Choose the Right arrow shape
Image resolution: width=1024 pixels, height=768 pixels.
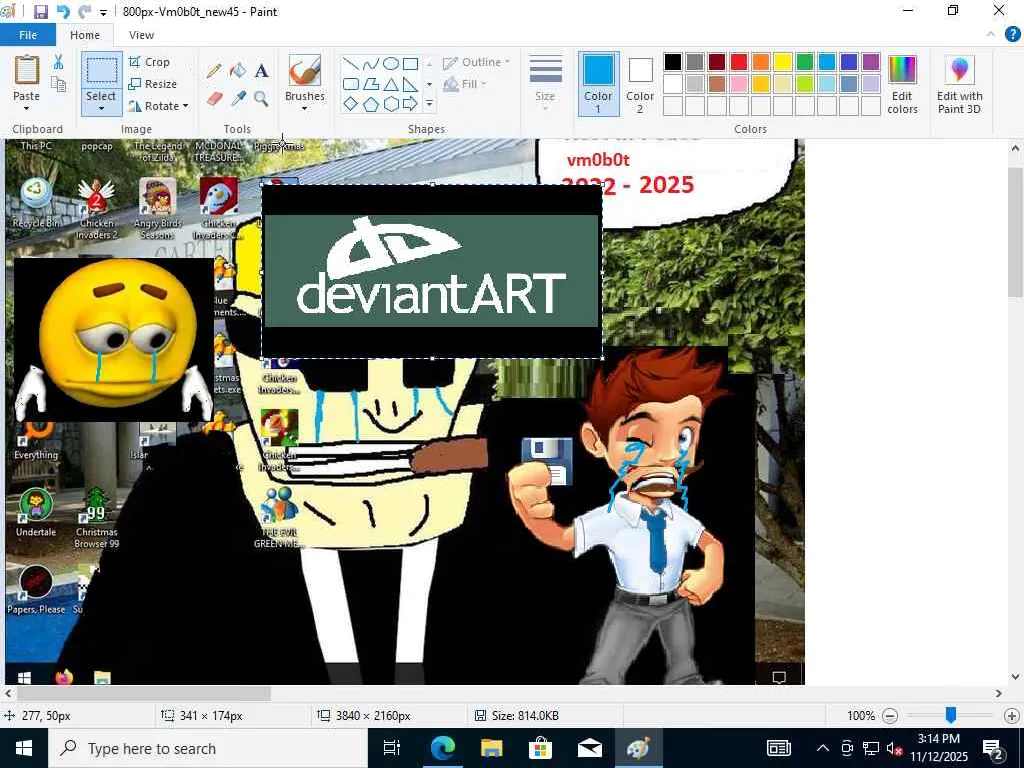coord(410,104)
